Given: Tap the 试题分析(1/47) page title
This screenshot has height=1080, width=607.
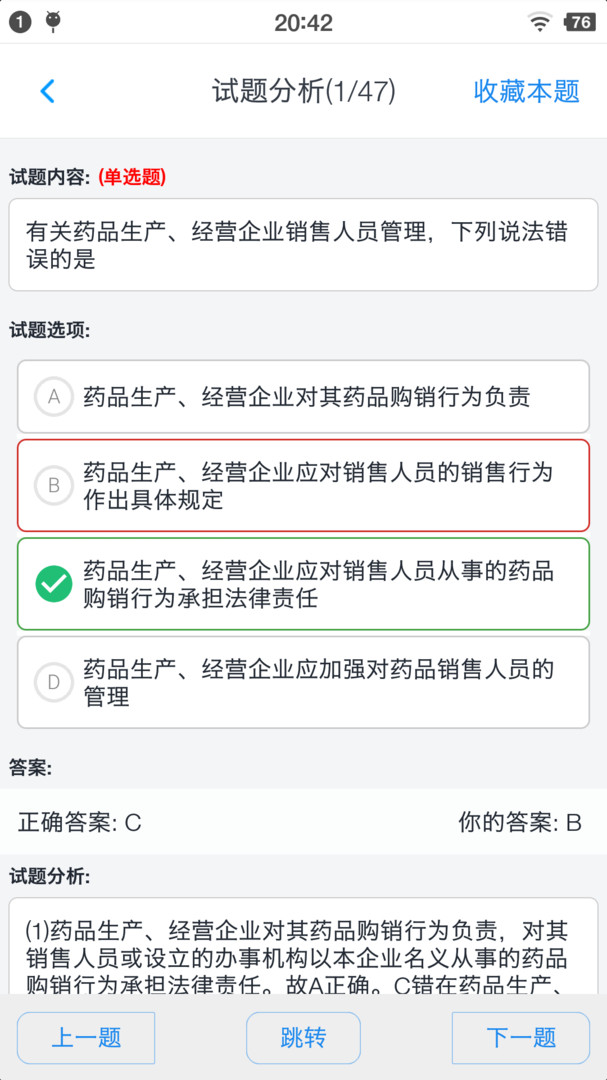Looking at the screenshot, I should (303, 91).
